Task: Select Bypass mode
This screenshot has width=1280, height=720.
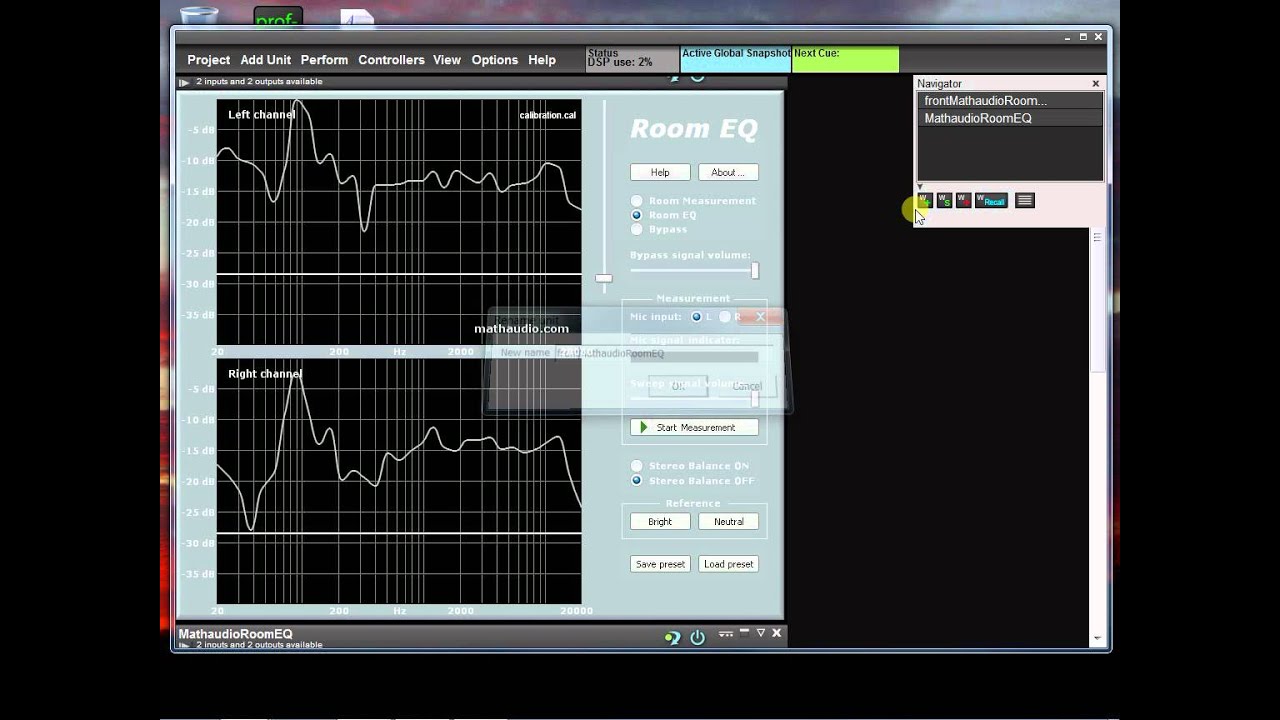Action: pyautogui.click(x=636, y=229)
